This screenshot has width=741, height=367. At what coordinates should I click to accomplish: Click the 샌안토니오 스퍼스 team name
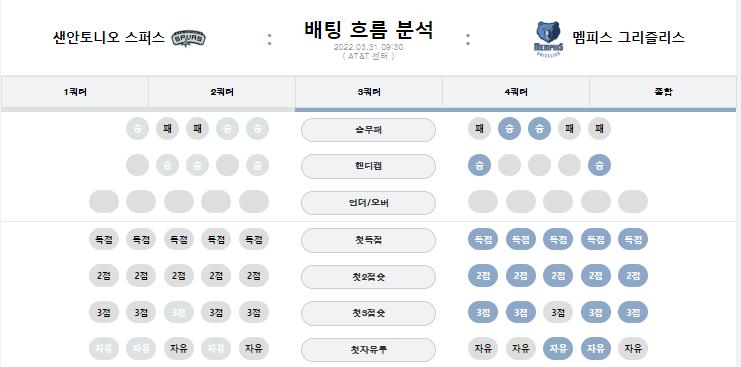[109, 38]
